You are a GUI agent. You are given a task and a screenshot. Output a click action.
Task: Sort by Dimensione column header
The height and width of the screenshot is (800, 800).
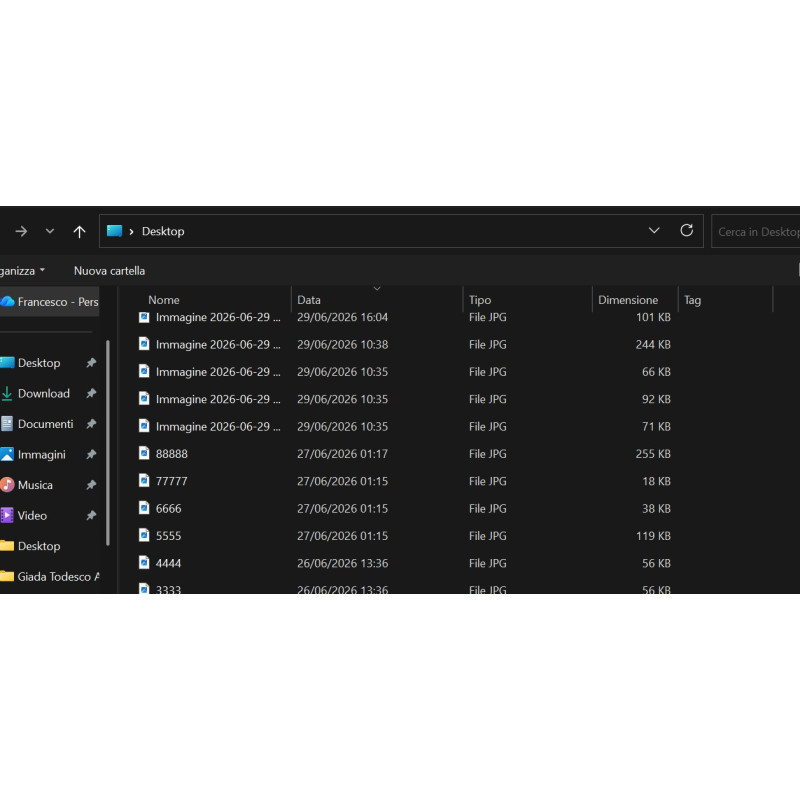click(x=628, y=300)
